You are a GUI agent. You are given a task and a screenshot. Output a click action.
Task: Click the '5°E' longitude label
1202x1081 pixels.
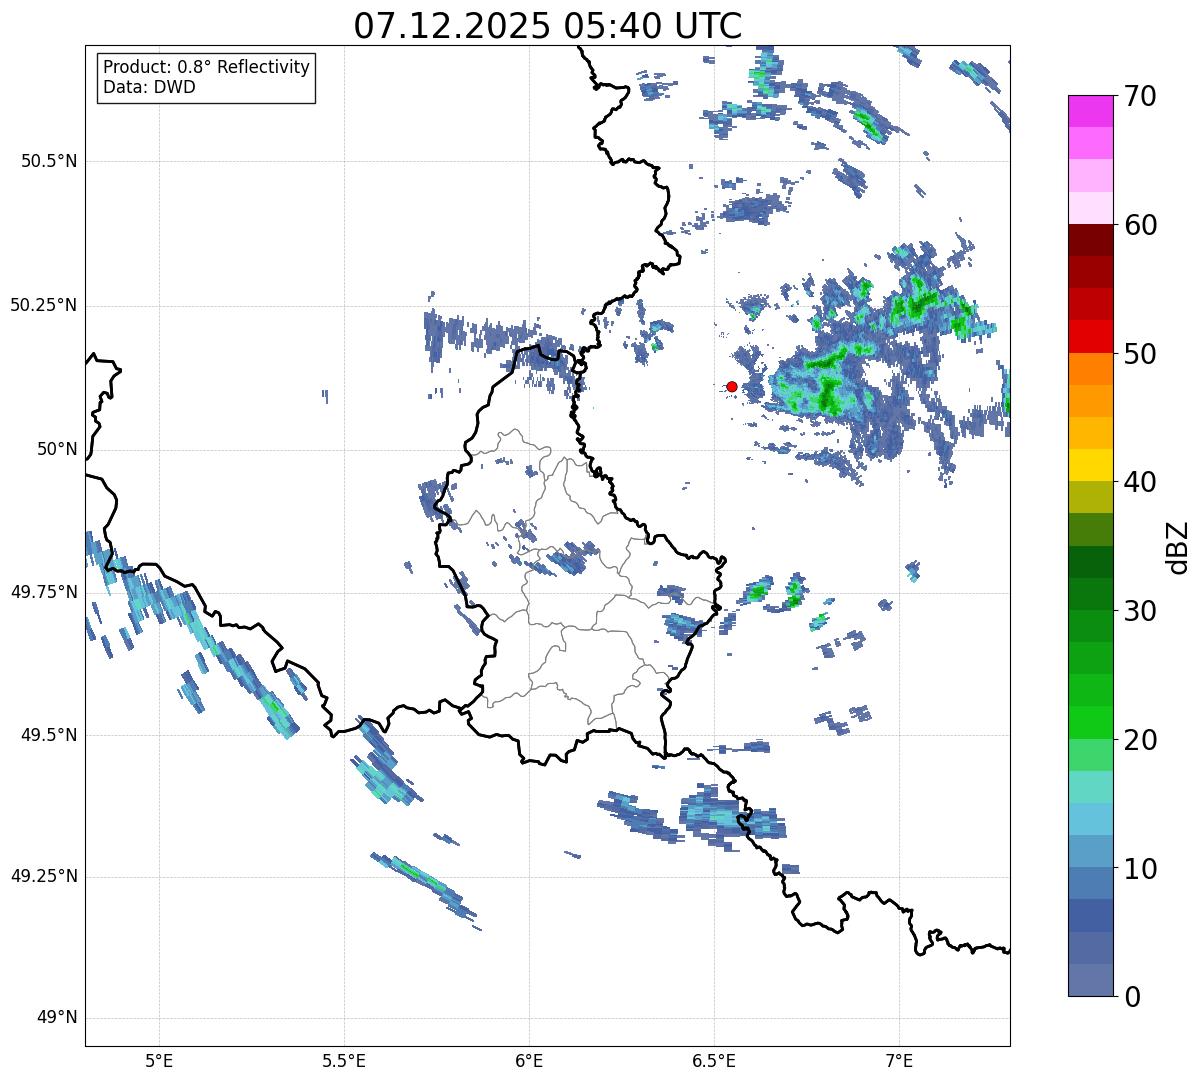(x=159, y=1061)
